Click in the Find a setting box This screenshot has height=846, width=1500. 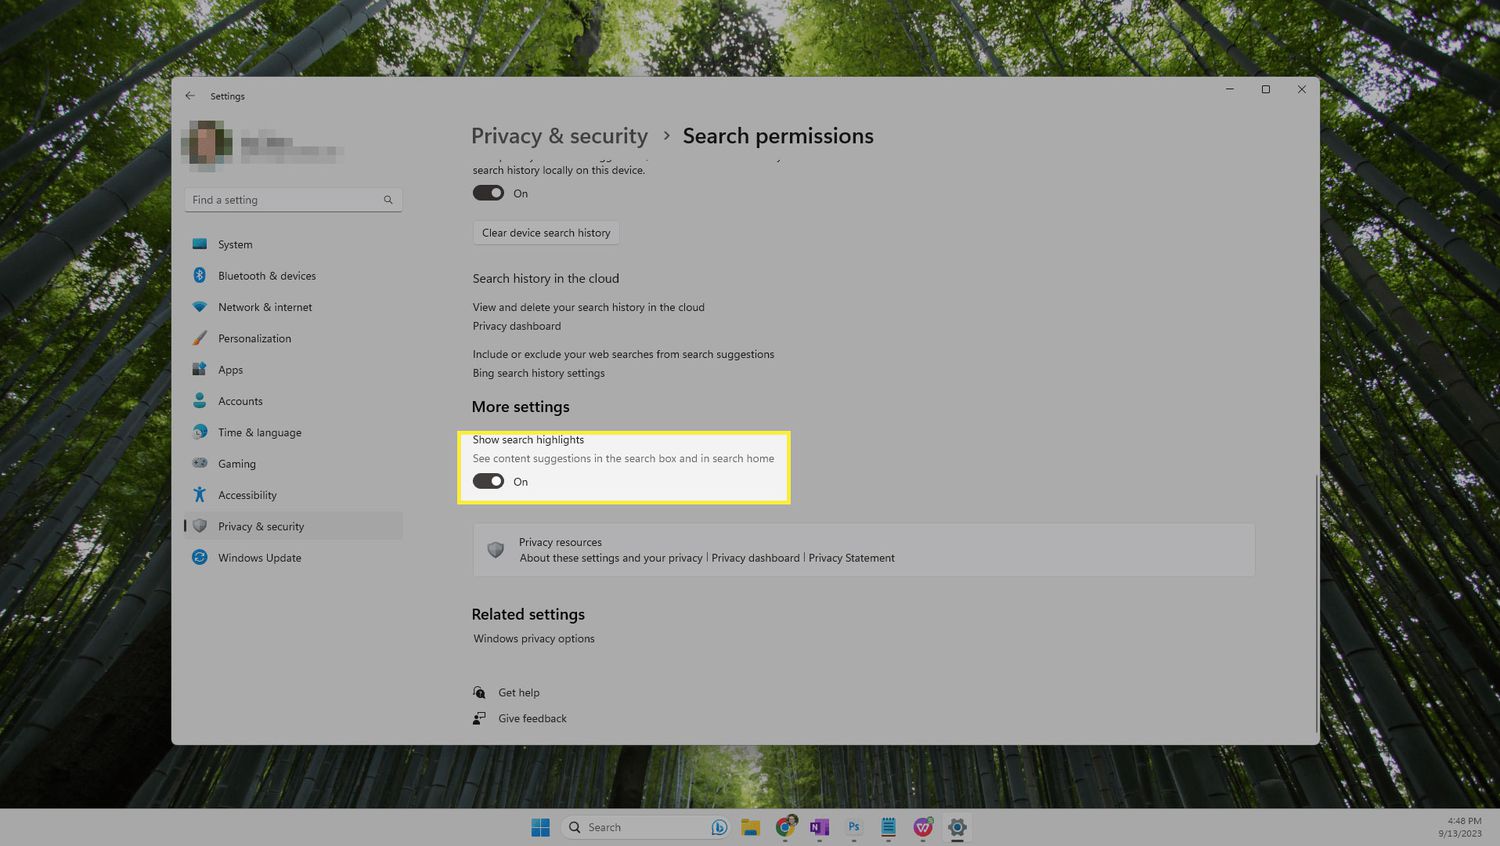point(285,200)
